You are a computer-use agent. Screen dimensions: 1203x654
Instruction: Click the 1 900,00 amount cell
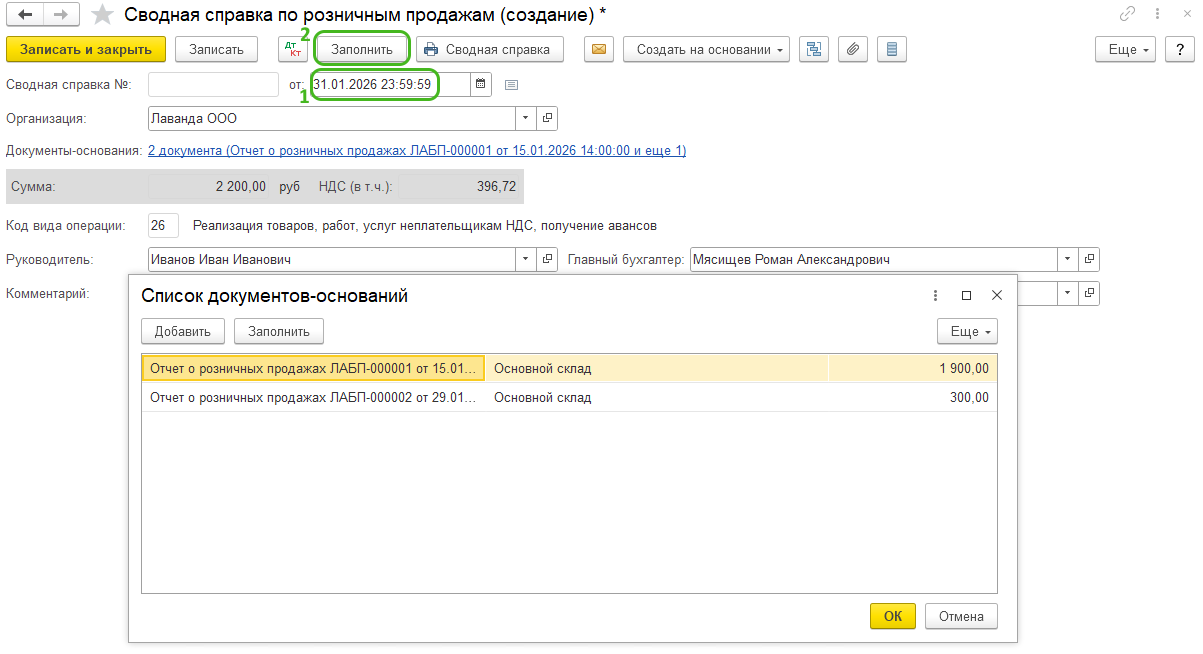913,368
